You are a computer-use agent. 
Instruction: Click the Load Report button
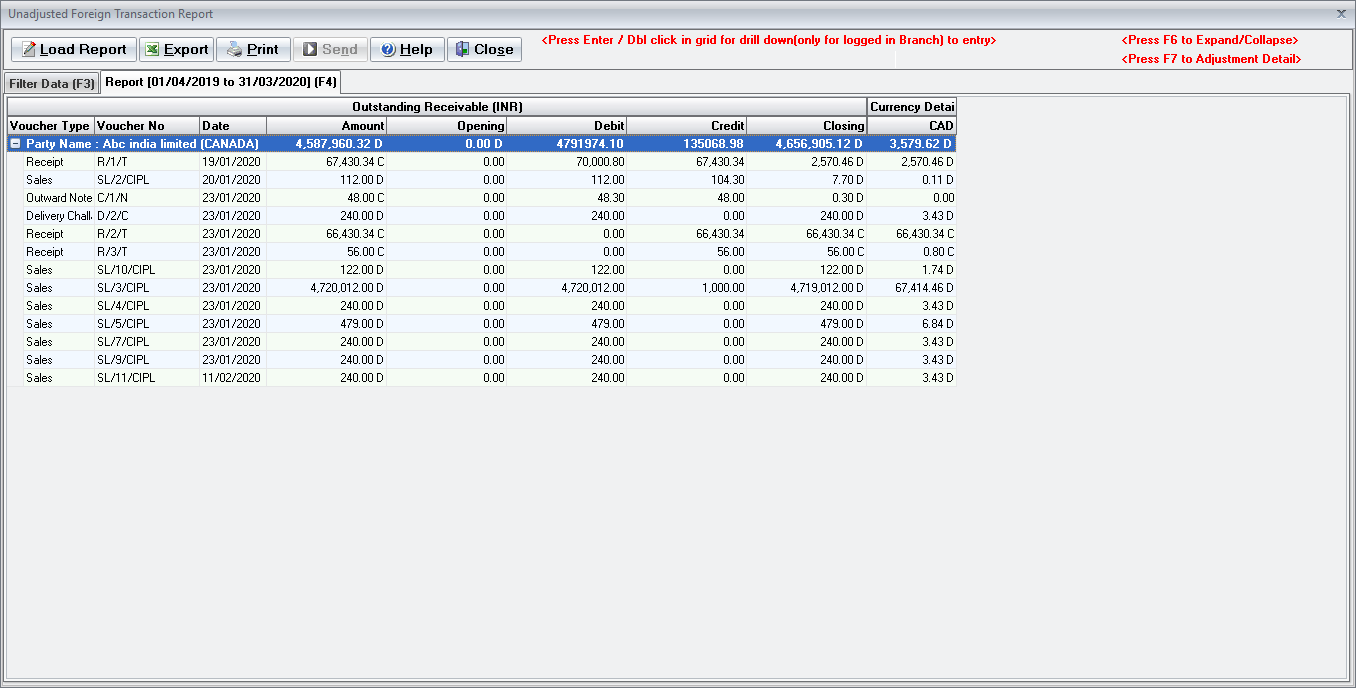point(73,49)
